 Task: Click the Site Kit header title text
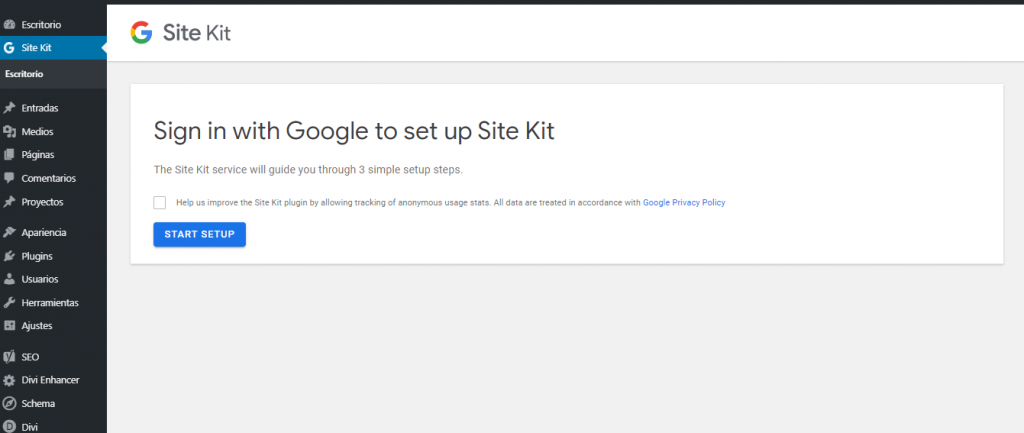[x=197, y=33]
